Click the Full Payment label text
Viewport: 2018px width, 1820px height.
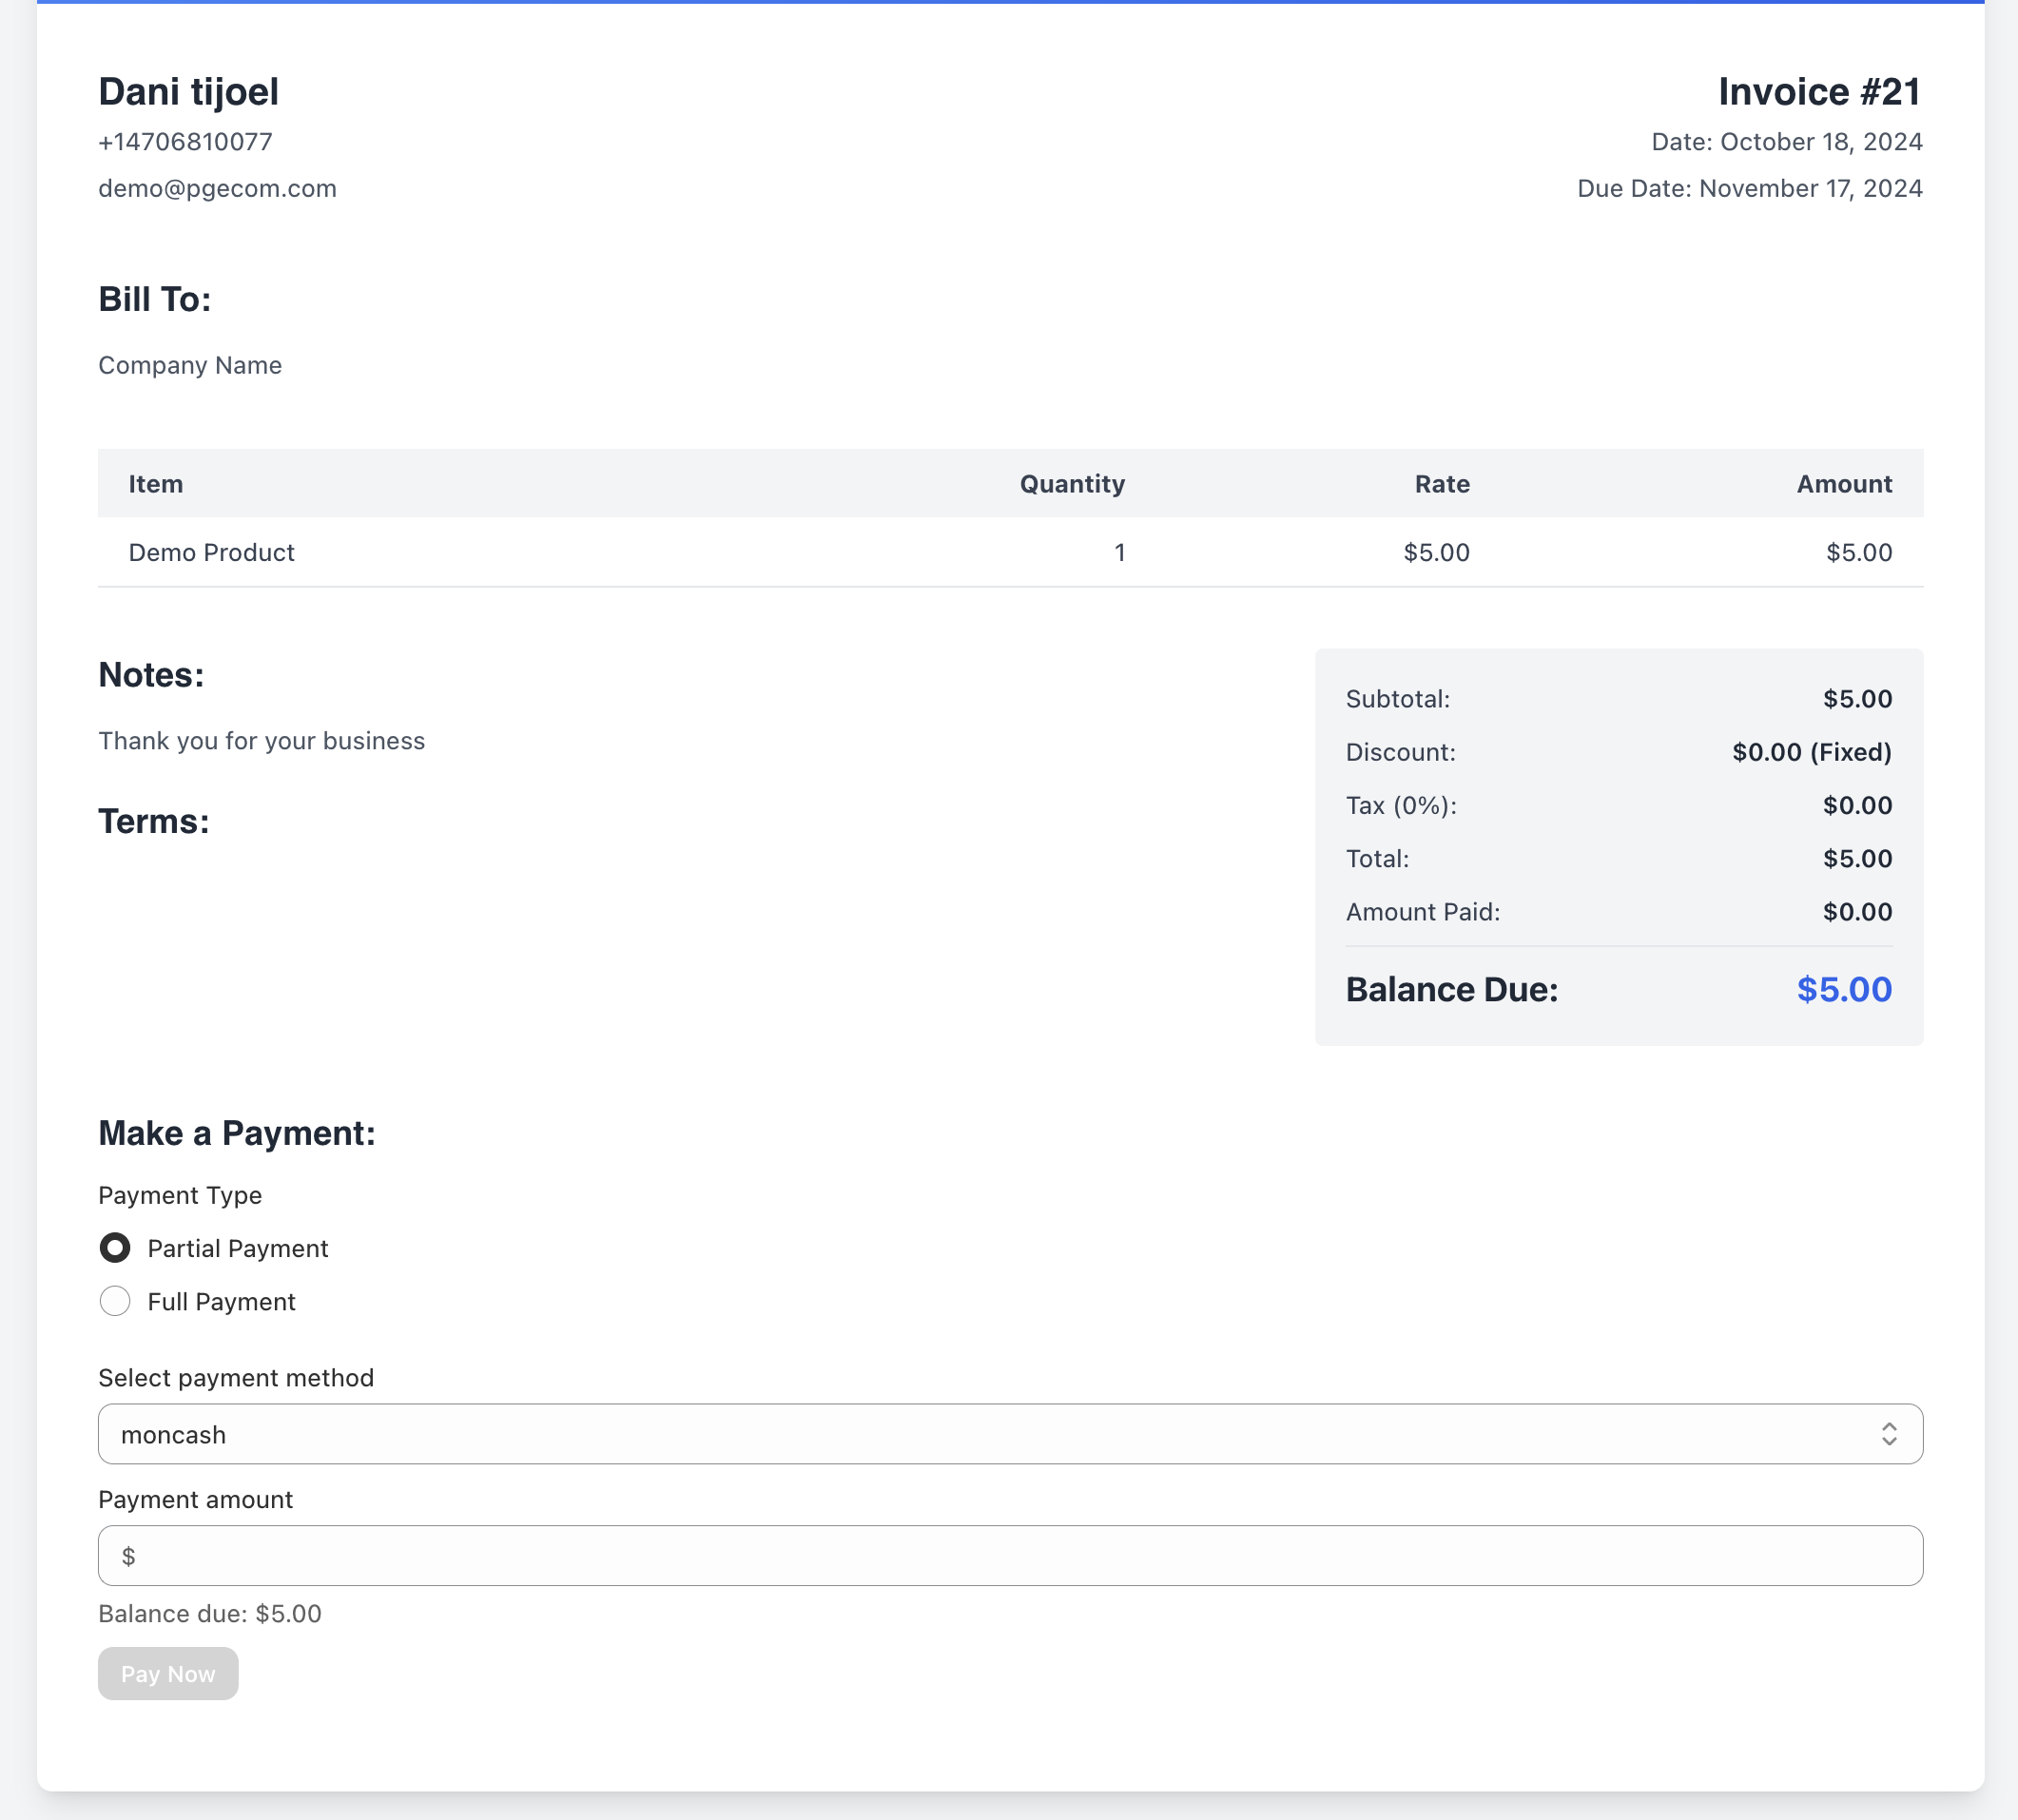click(x=221, y=1301)
